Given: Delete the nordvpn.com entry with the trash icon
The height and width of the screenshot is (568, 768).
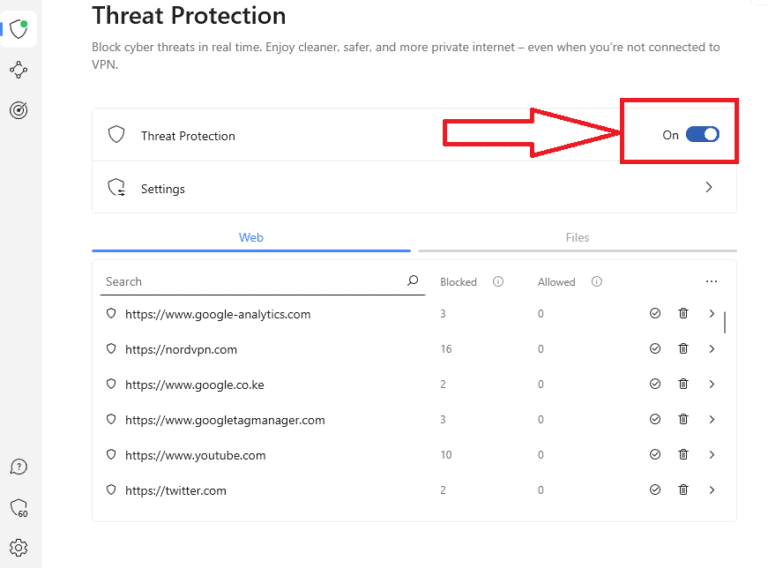Looking at the screenshot, I should click(683, 349).
